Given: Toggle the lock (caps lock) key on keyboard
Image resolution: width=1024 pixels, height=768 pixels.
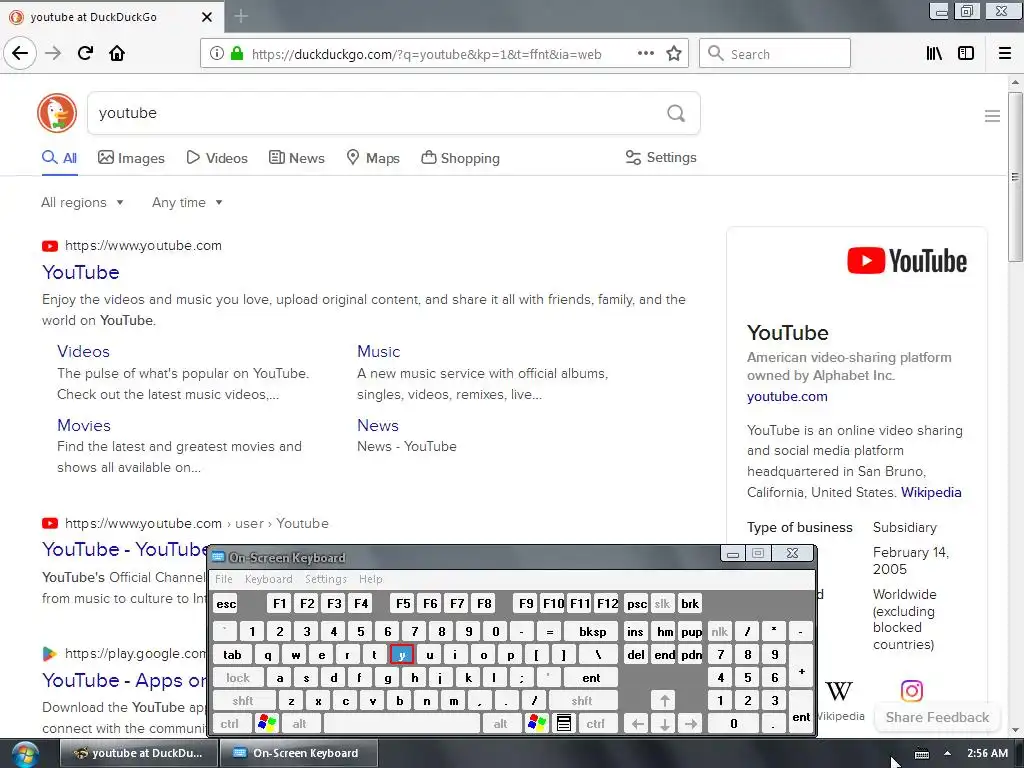Looking at the screenshot, I should pos(238,678).
